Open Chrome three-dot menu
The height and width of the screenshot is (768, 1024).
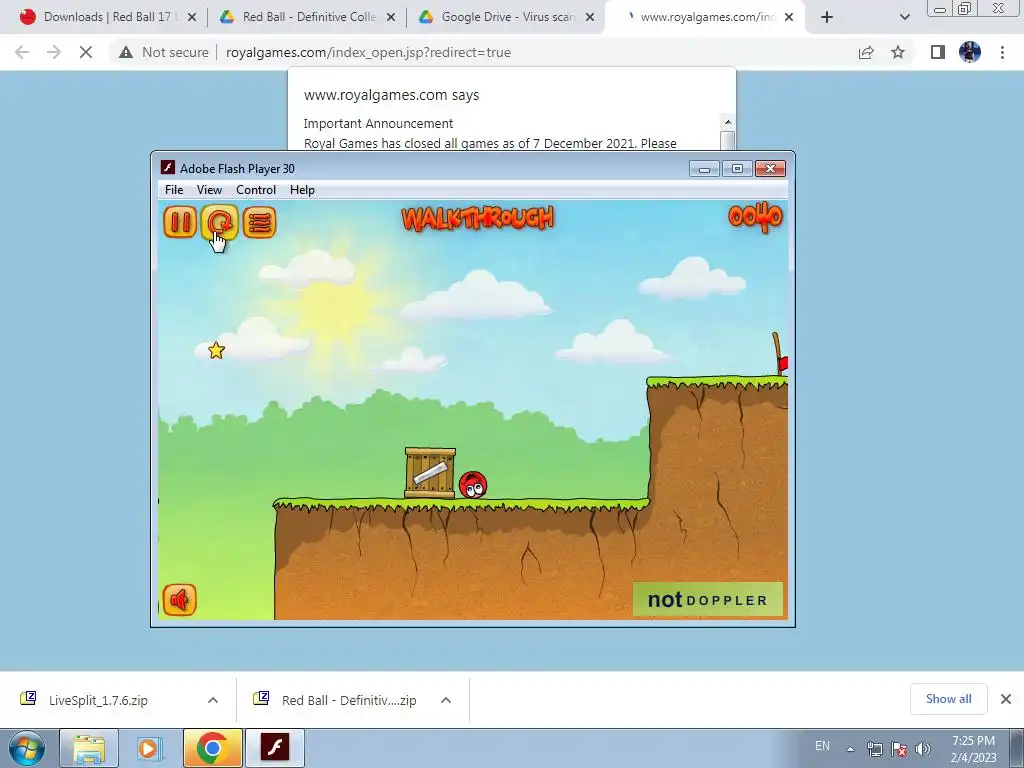tap(1002, 52)
